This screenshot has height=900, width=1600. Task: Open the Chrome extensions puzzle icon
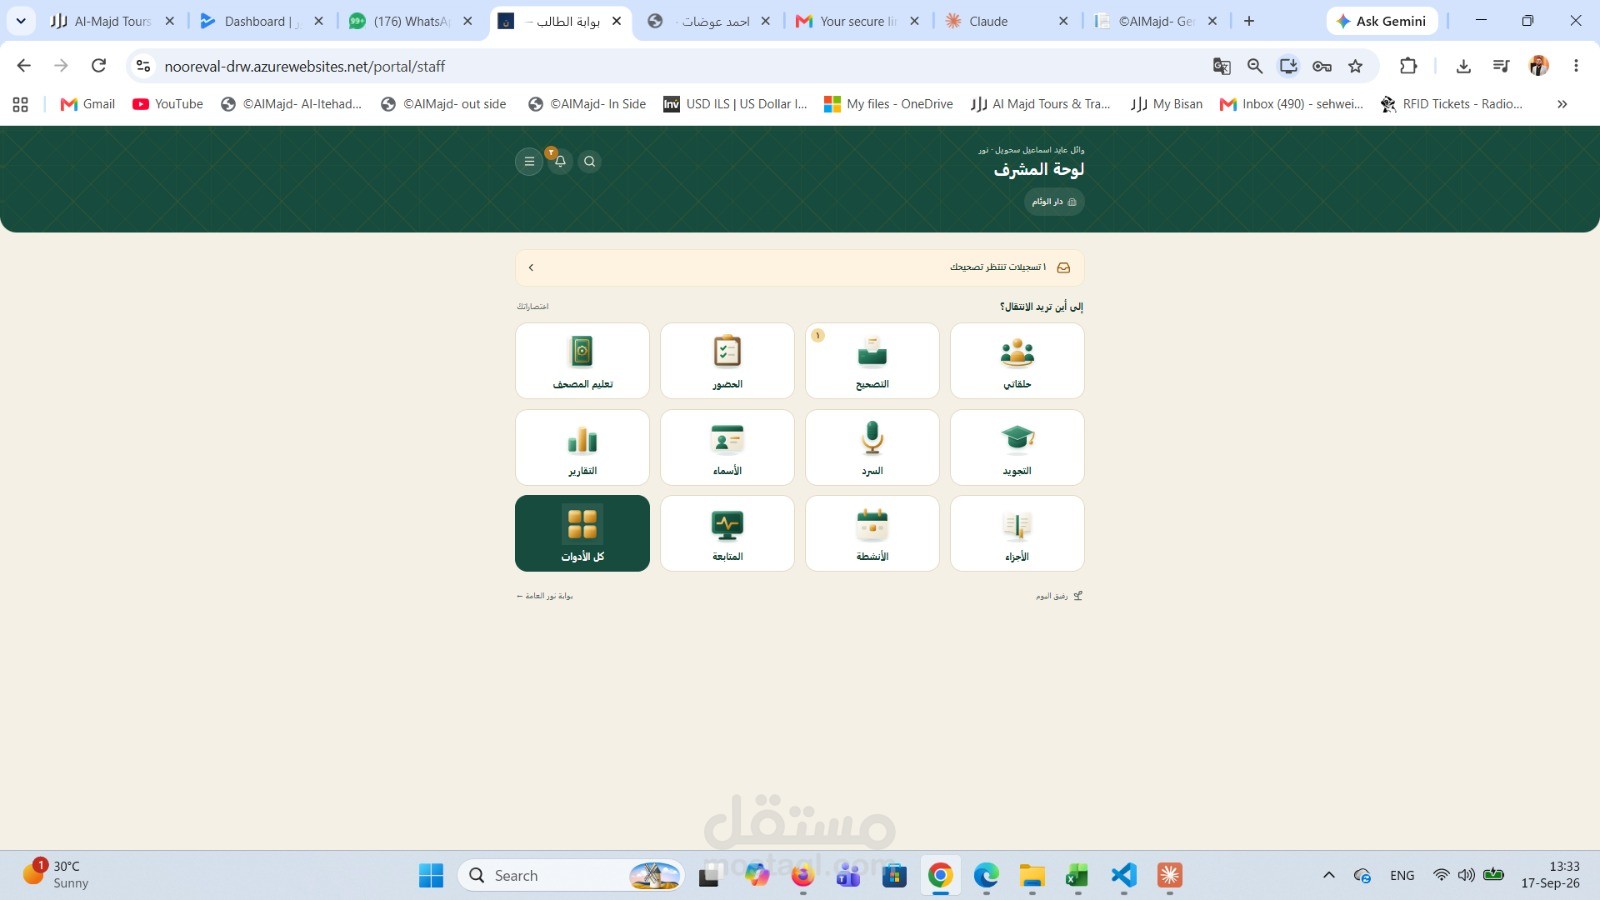1408,66
